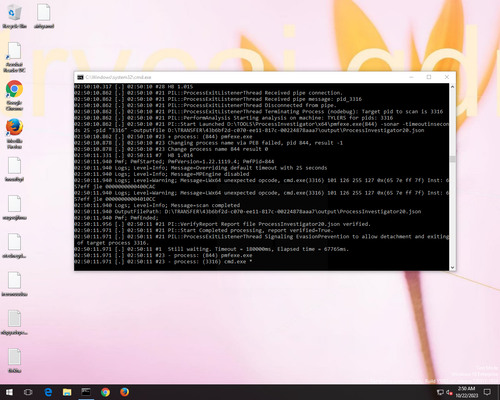Open the volume icon in system tray
Image resolution: width=500 pixels, height=400 pixels.
click(x=449, y=392)
